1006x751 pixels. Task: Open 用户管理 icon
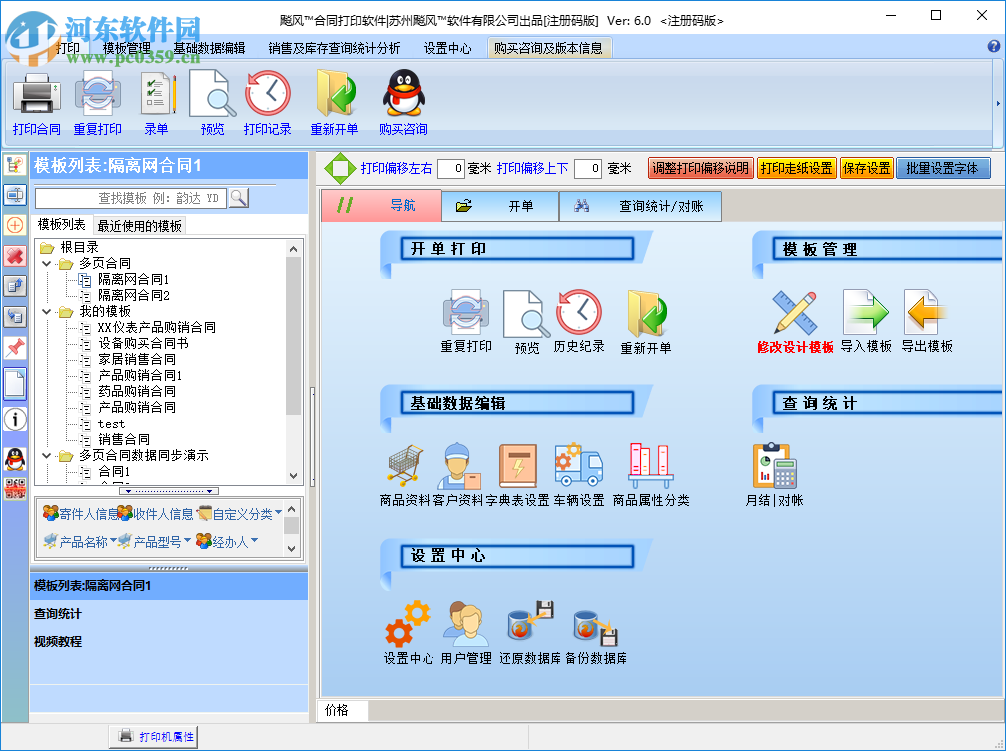click(x=466, y=623)
